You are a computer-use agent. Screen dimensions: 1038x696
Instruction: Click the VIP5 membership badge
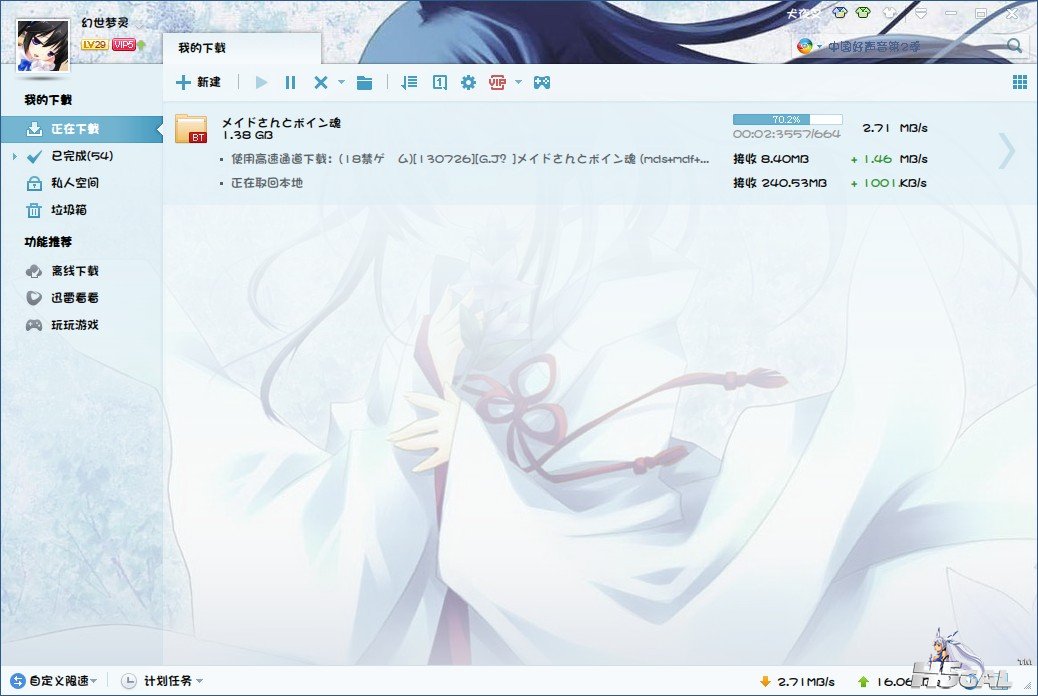point(123,44)
